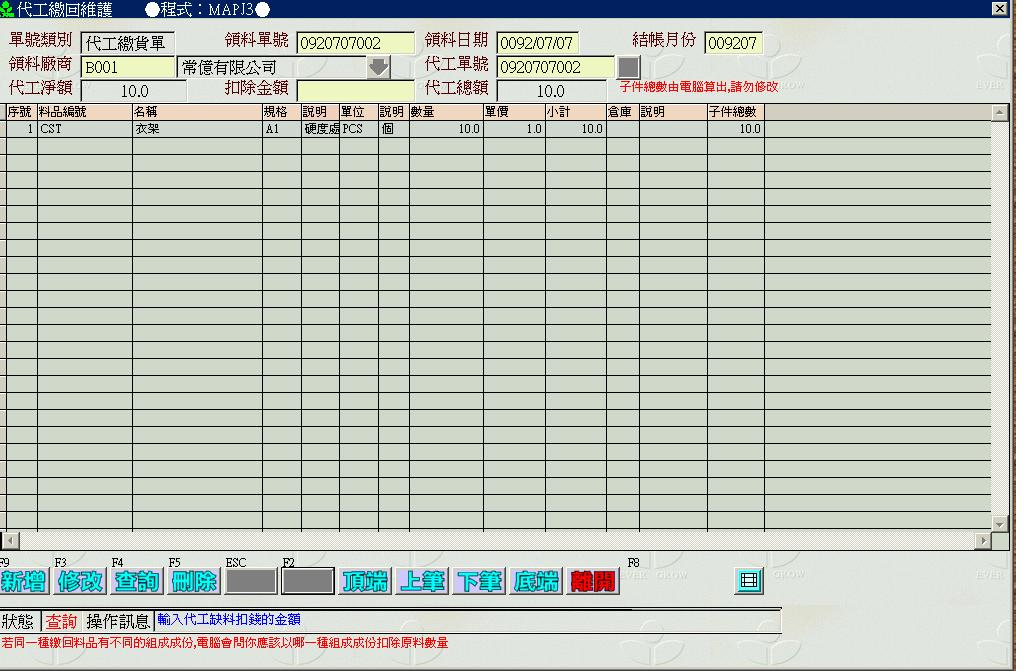Click the 扣除金額 input field

click(355, 91)
